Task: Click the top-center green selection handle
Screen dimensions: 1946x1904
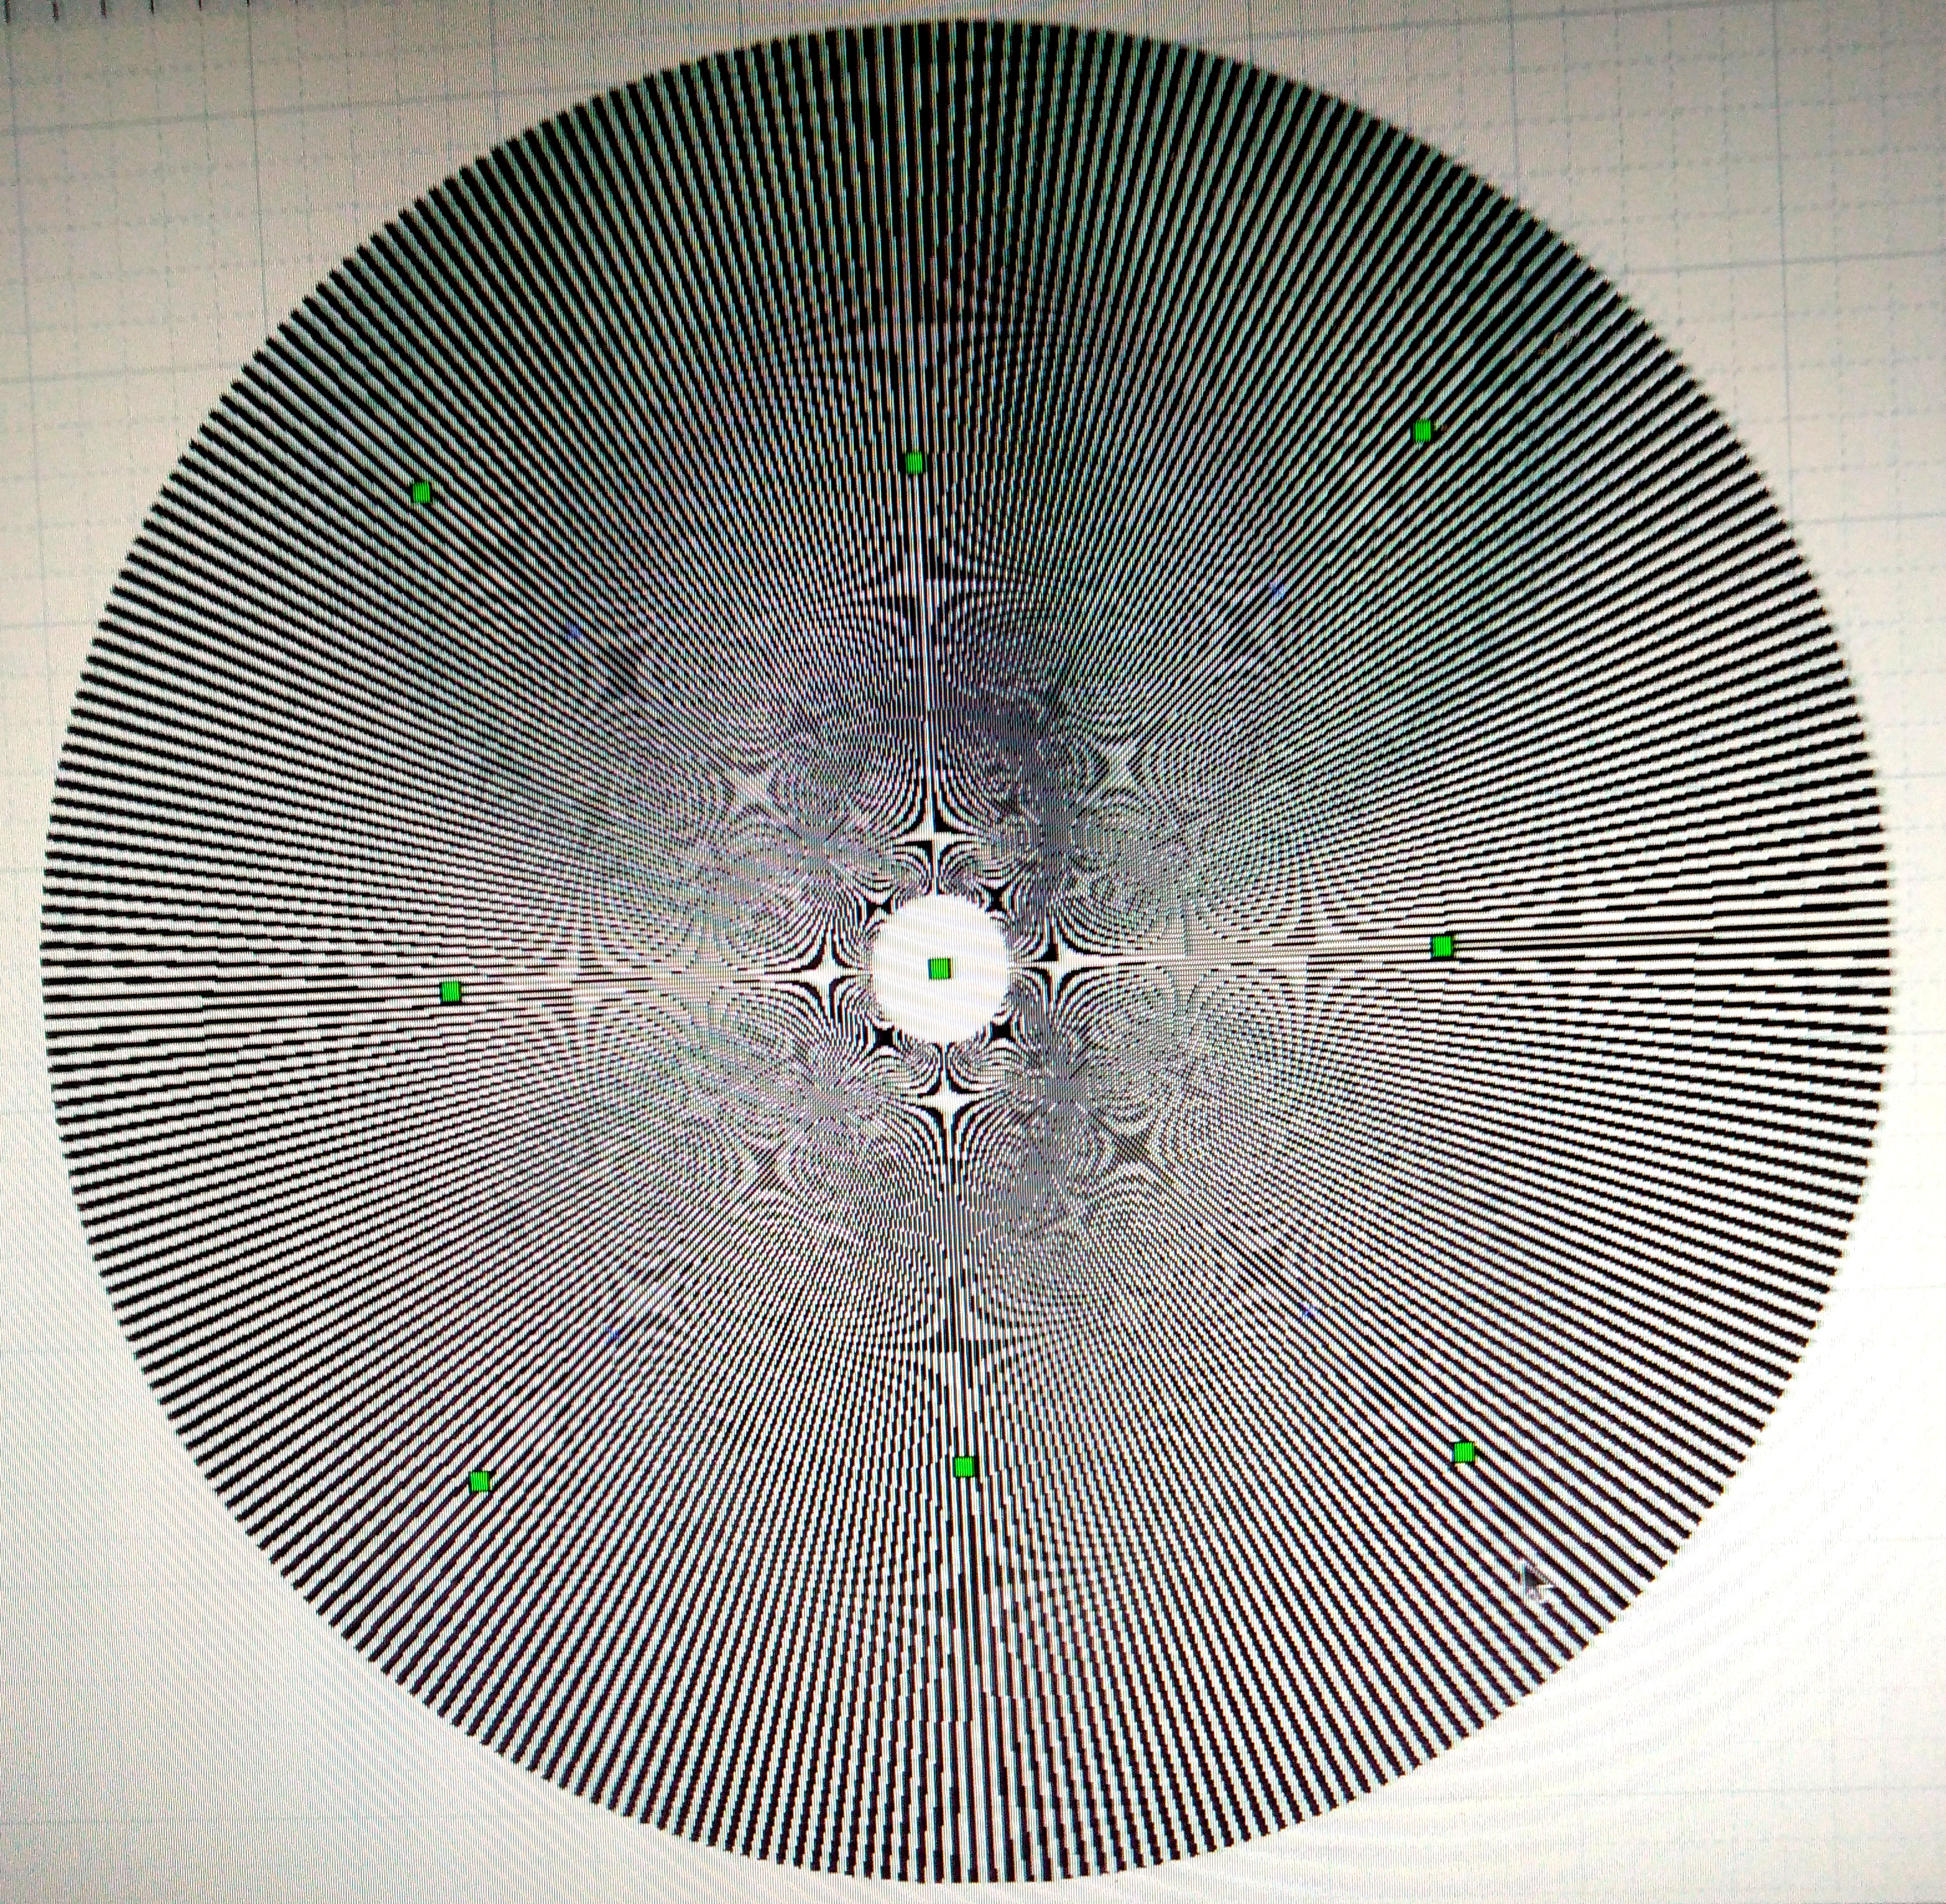Action: pyautogui.click(x=913, y=462)
